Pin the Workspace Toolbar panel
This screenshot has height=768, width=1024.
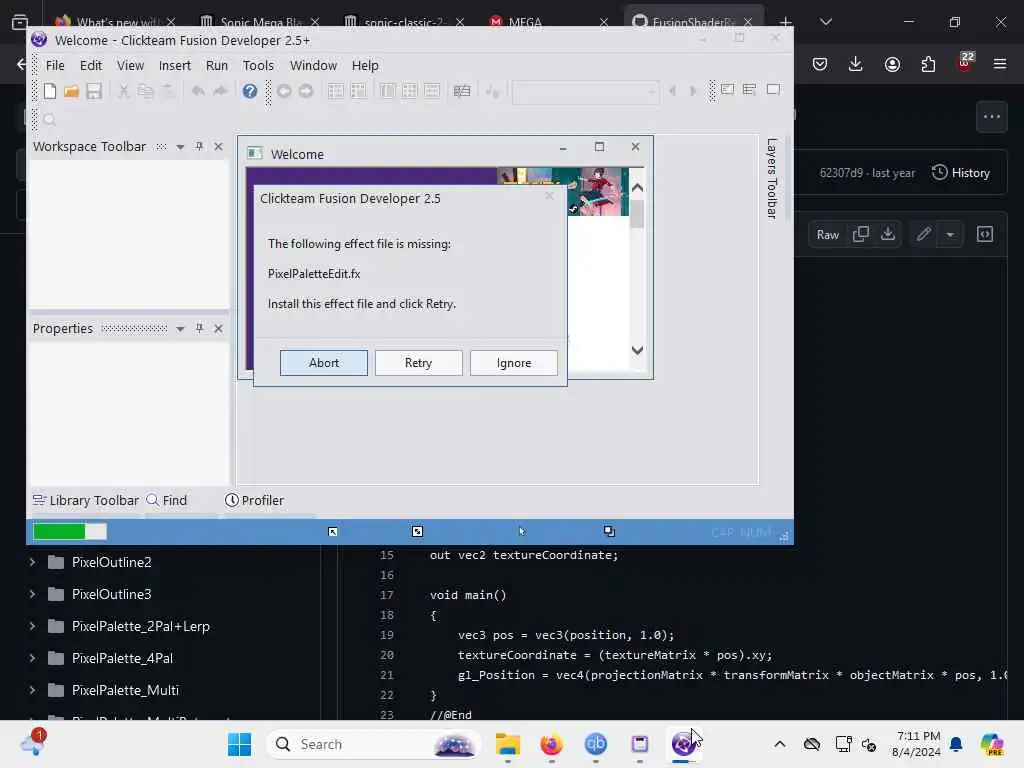pos(199,146)
